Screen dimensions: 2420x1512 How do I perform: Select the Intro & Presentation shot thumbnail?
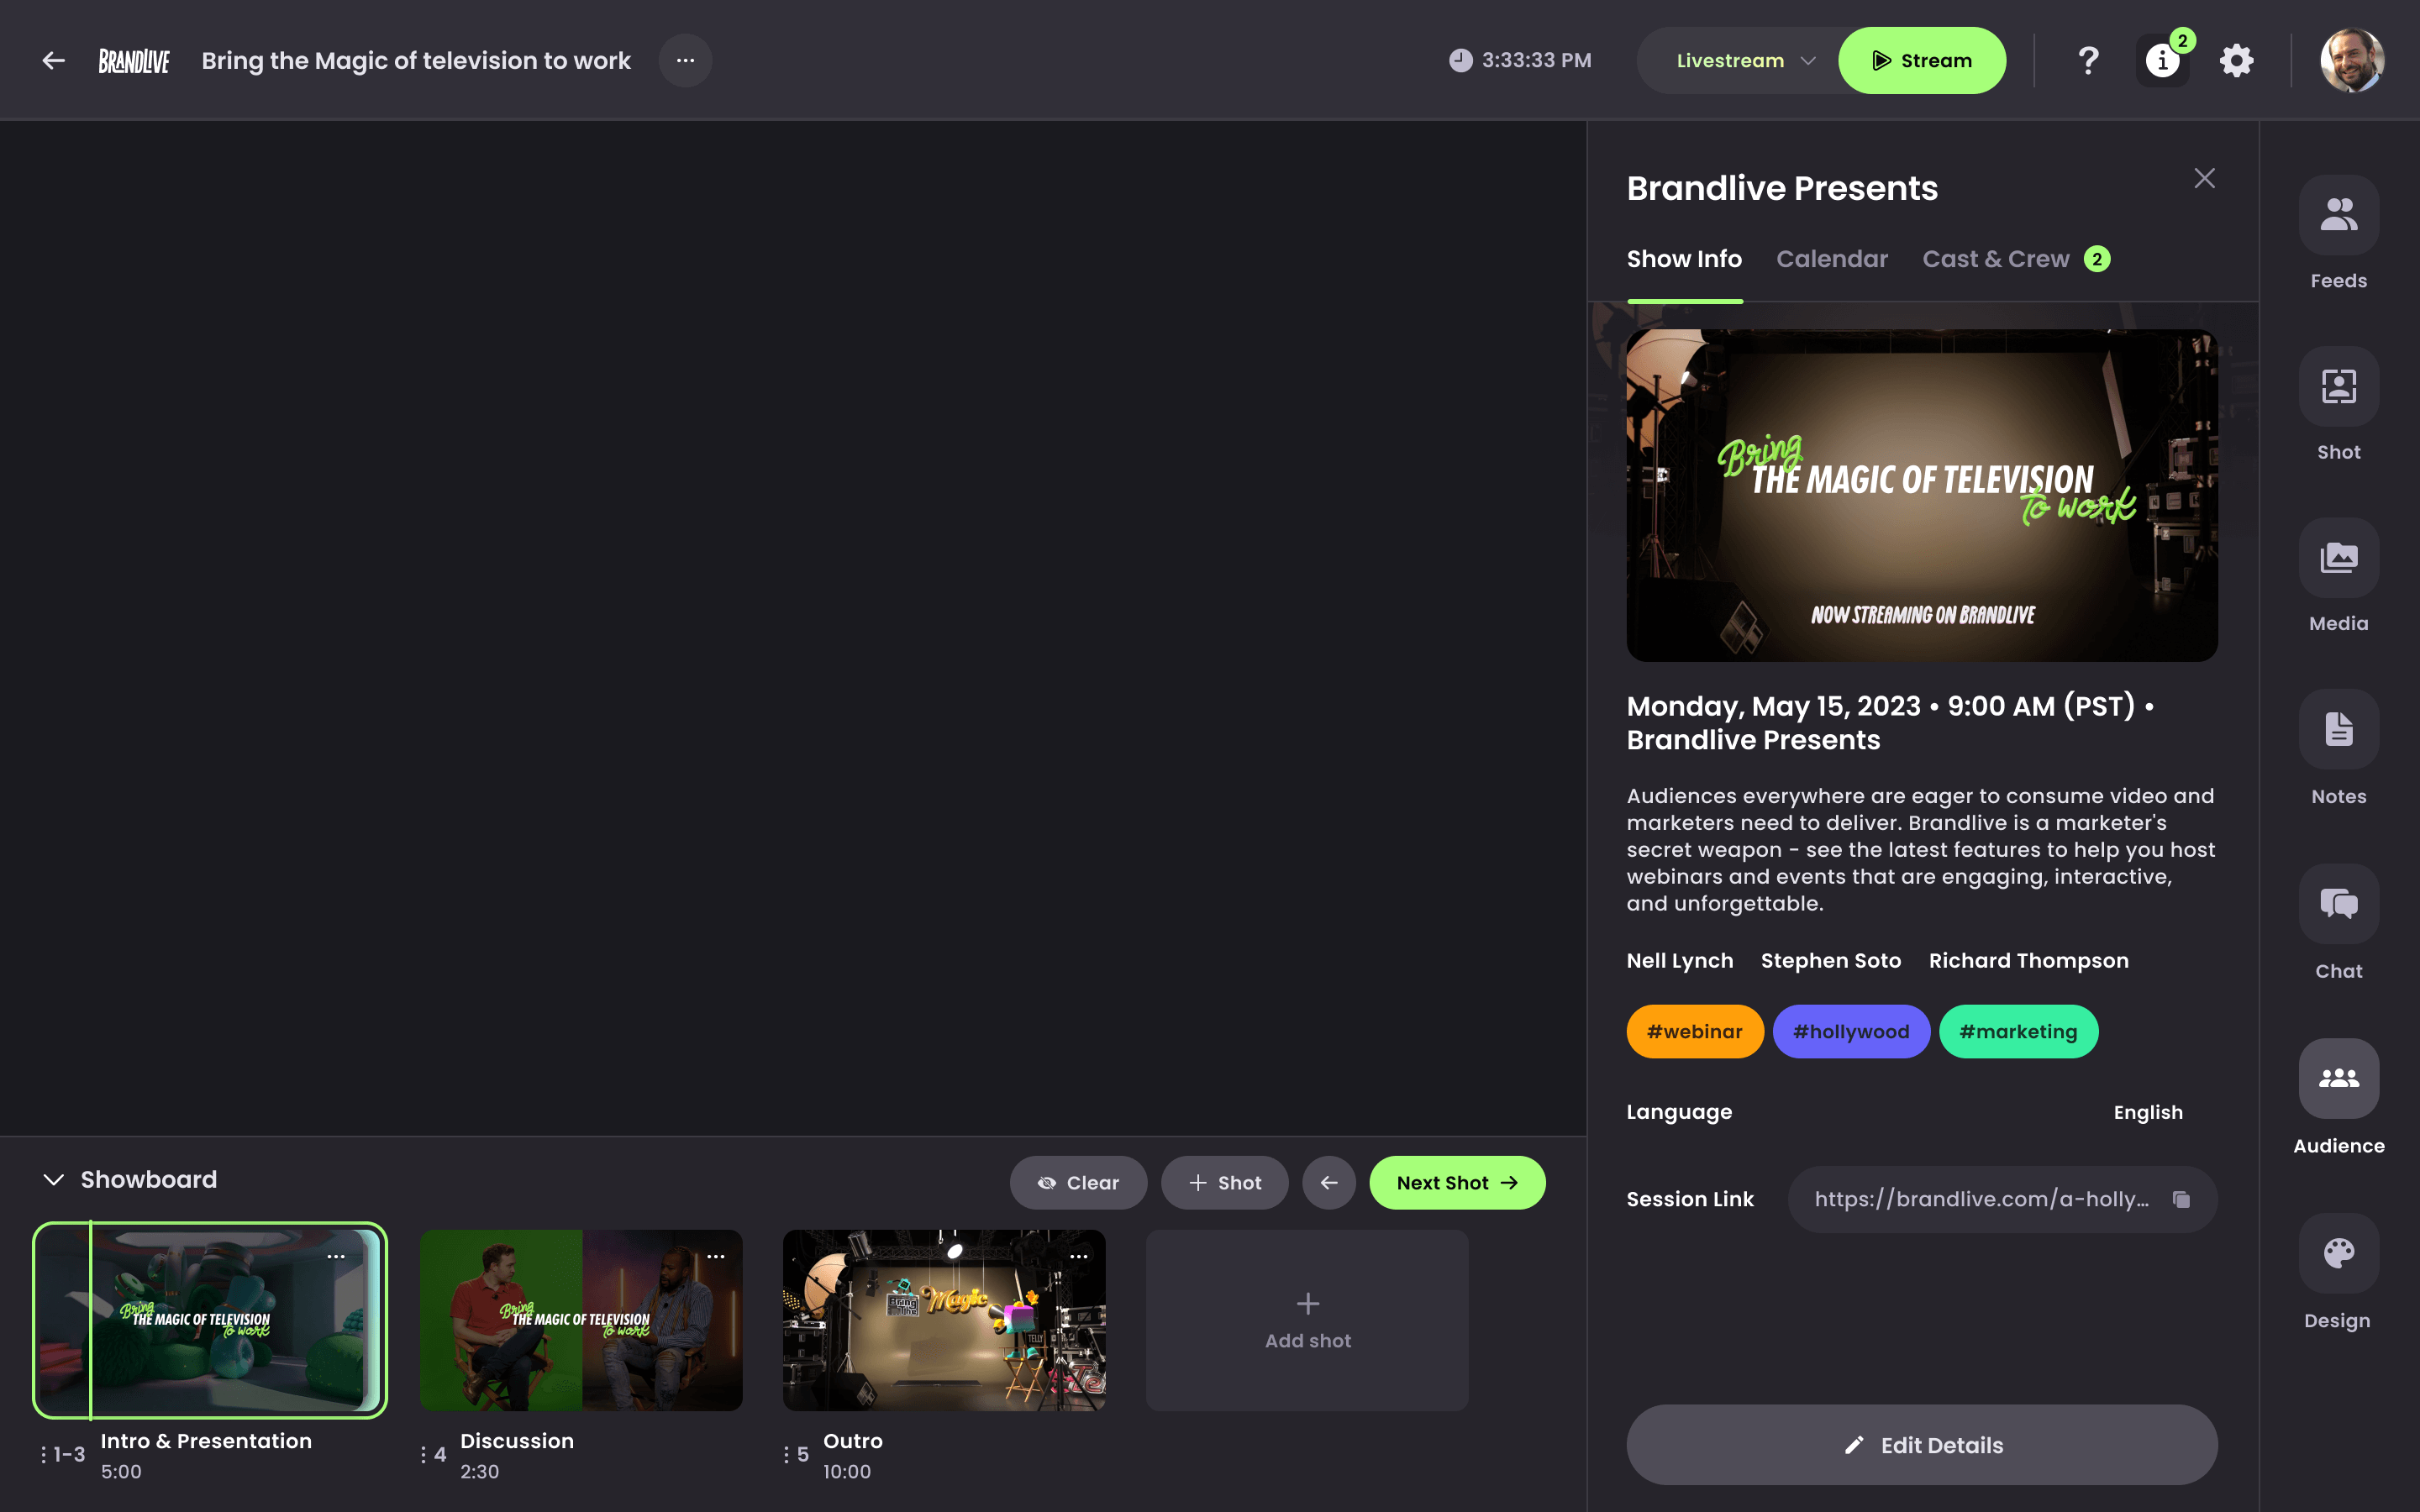210,1320
